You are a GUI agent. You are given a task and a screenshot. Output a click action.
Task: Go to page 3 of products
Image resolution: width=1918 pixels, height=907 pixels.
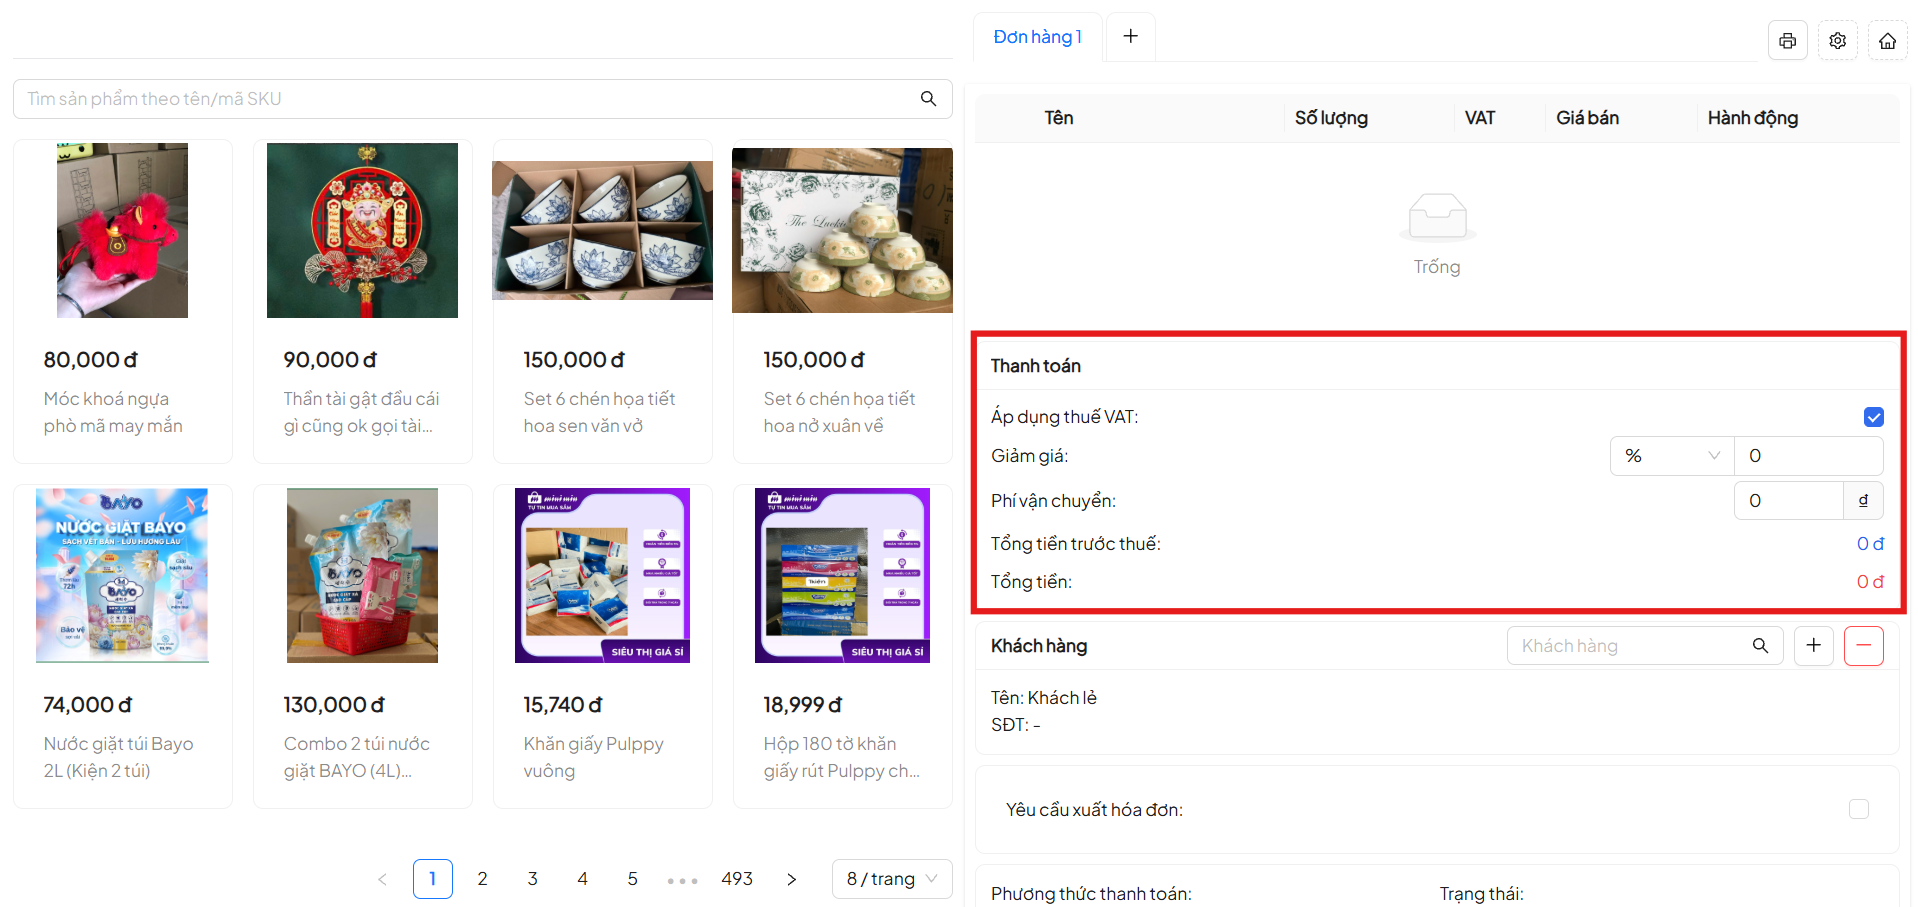click(x=532, y=879)
